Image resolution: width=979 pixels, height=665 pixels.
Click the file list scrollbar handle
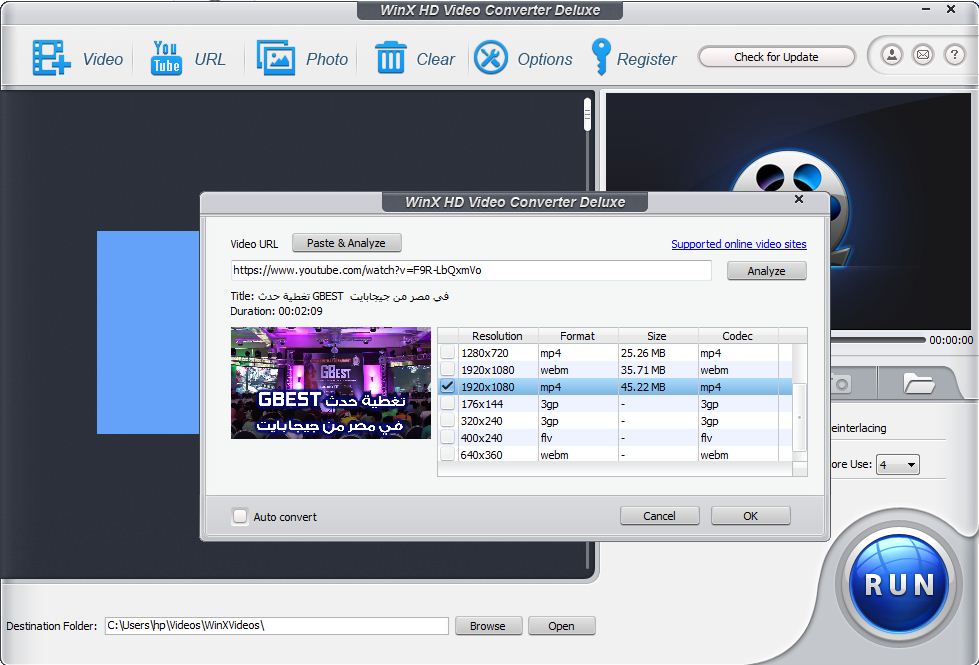pos(588,114)
